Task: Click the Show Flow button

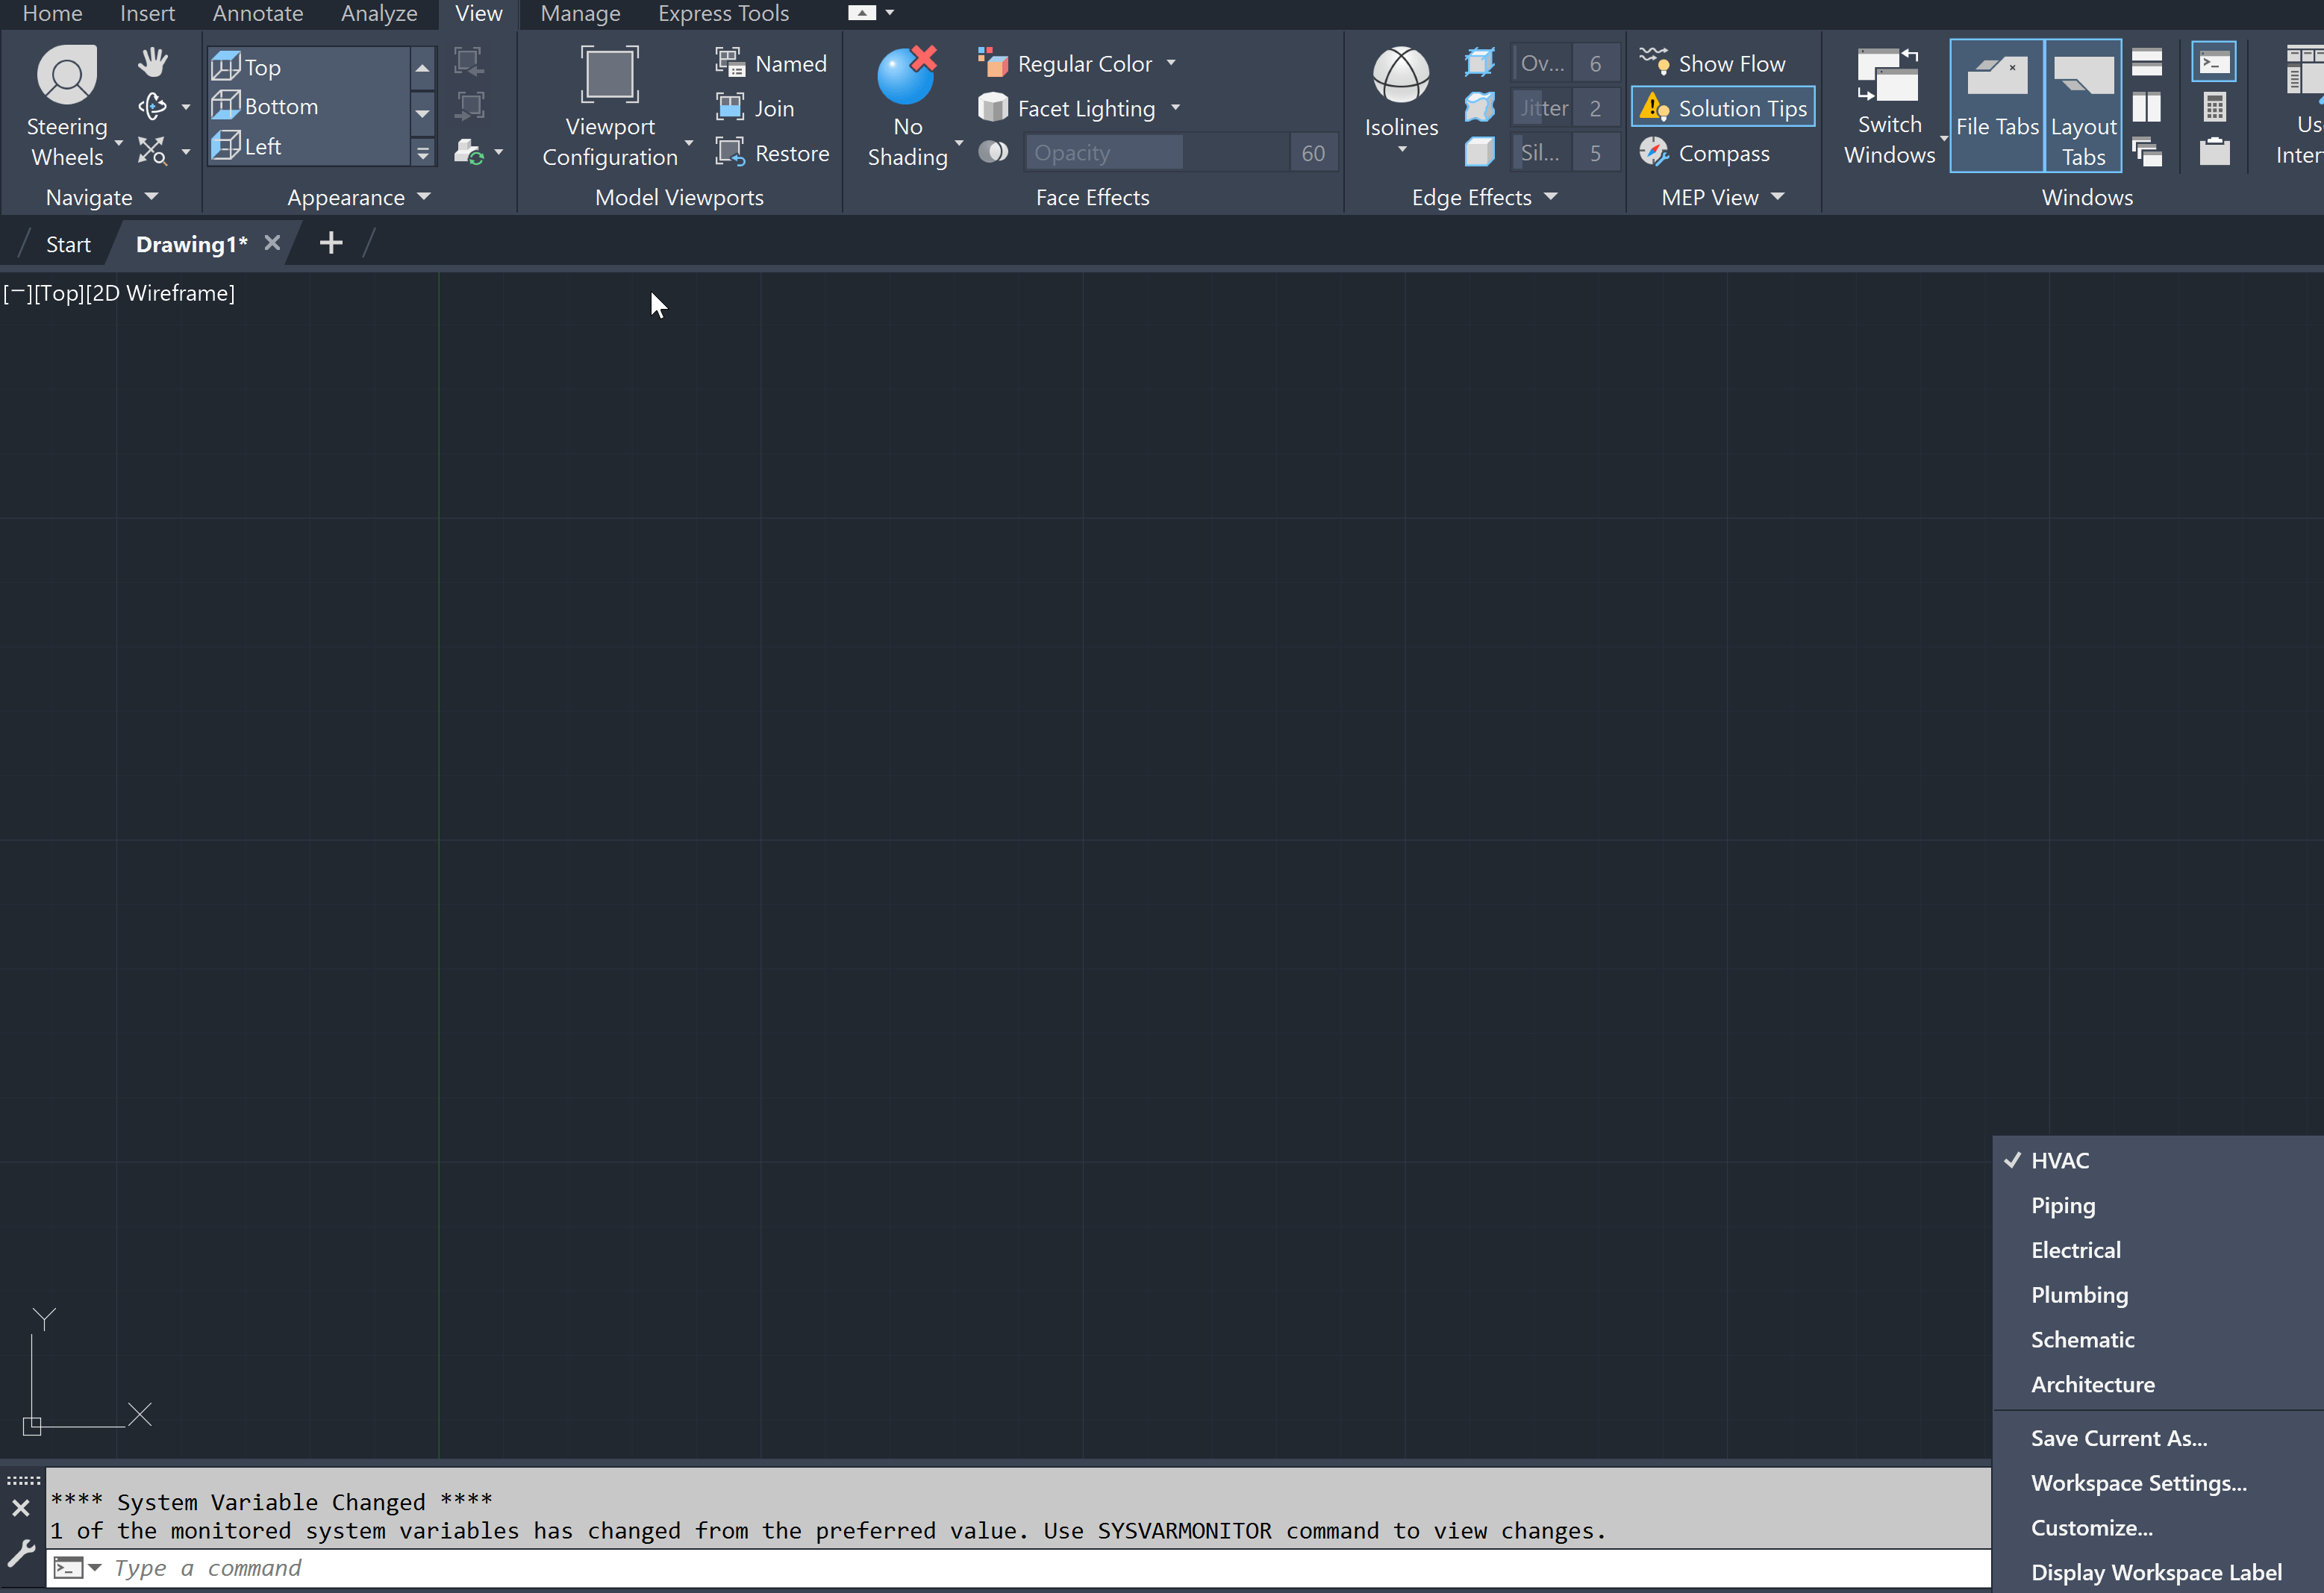Action: pyautogui.click(x=1712, y=63)
